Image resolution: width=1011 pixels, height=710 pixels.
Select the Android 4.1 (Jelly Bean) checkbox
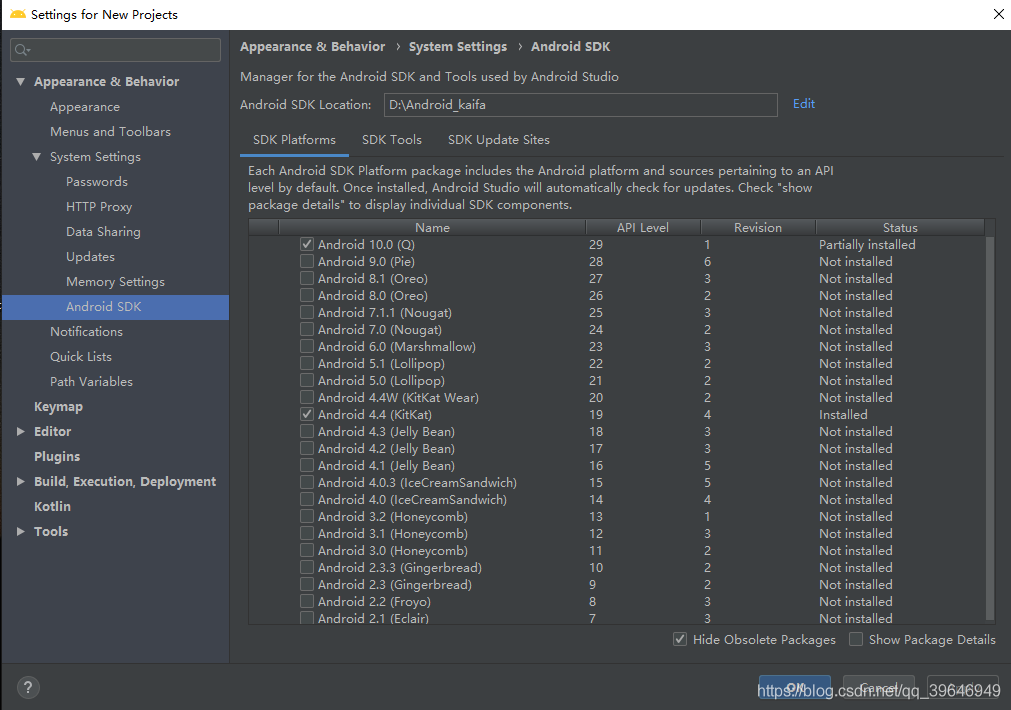[x=307, y=465]
